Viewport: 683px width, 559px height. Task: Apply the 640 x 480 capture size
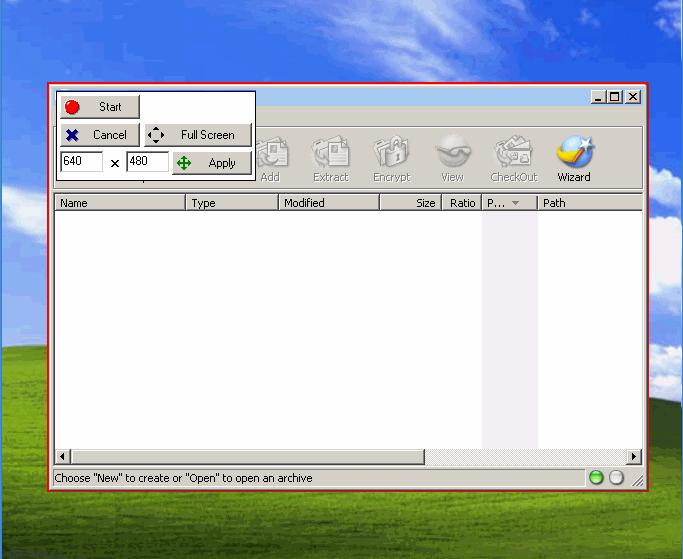tap(212, 163)
